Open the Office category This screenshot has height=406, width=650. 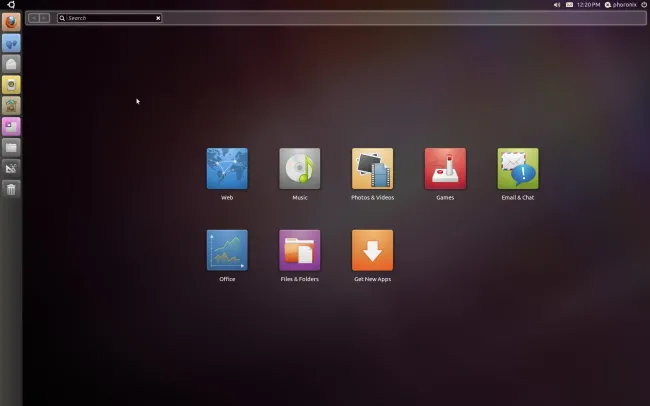pos(227,250)
